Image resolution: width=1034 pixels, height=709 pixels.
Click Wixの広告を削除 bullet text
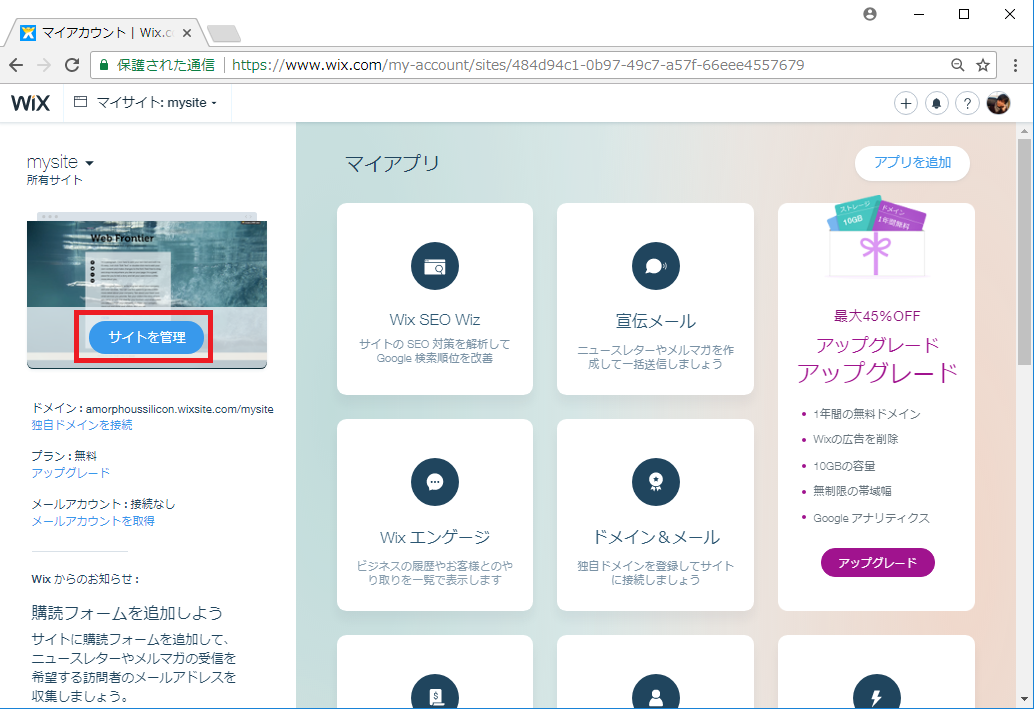click(x=855, y=439)
